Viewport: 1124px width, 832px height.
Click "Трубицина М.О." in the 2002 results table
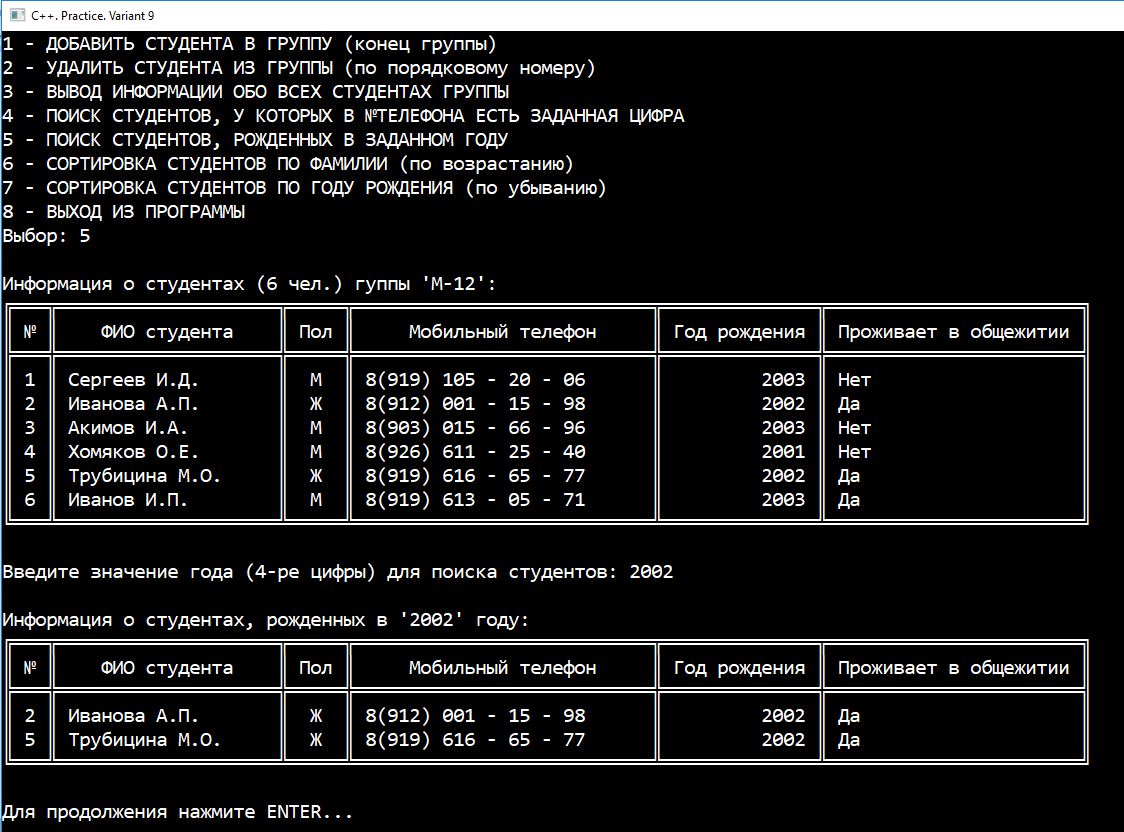pyautogui.click(x=144, y=740)
